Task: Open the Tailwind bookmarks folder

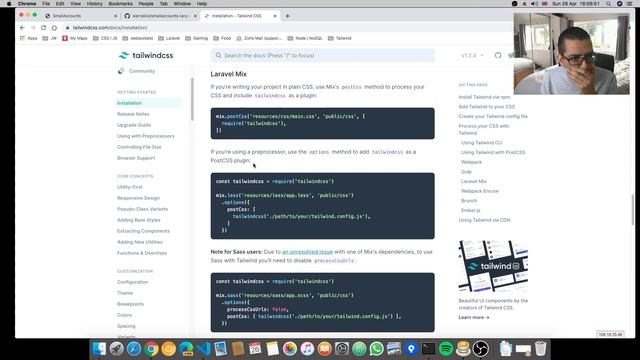Action: [x=340, y=38]
